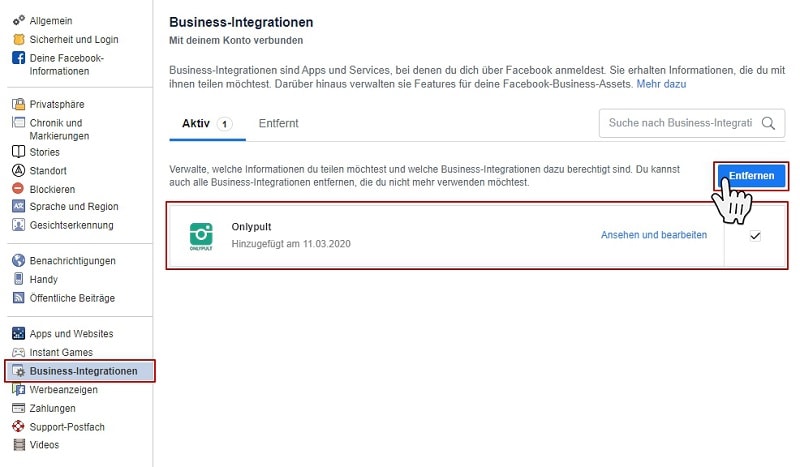Click the Onlypult app logo icon
Image resolution: width=800 pixels, height=467 pixels.
click(201, 236)
